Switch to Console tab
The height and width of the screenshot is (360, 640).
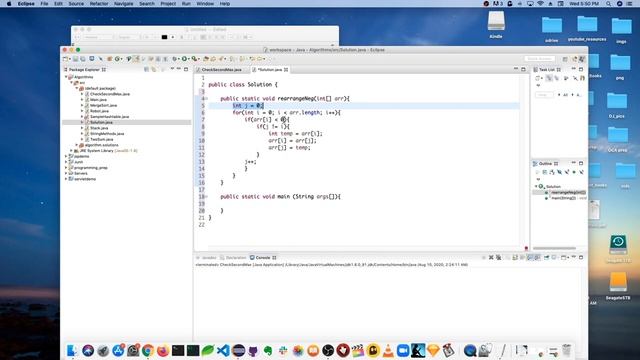click(x=263, y=258)
